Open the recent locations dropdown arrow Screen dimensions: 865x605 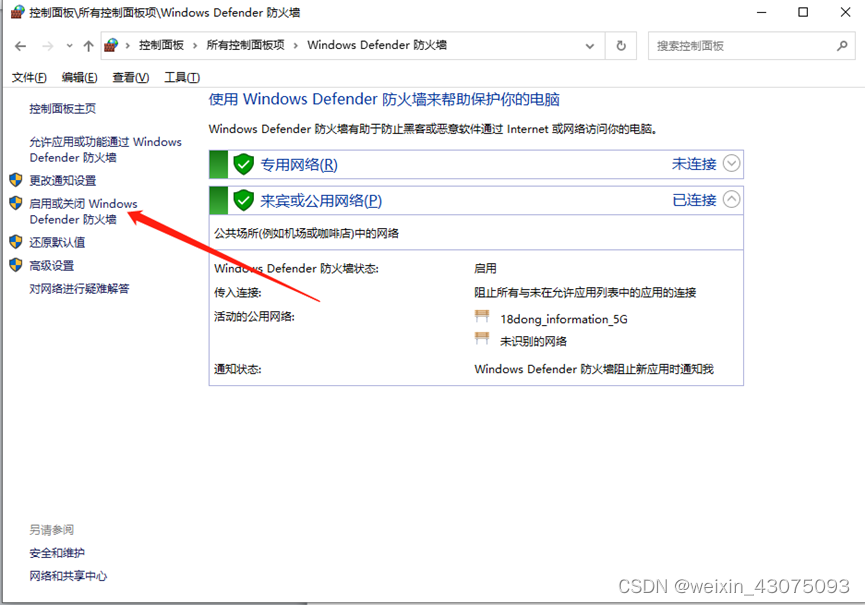(x=70, y=46)
